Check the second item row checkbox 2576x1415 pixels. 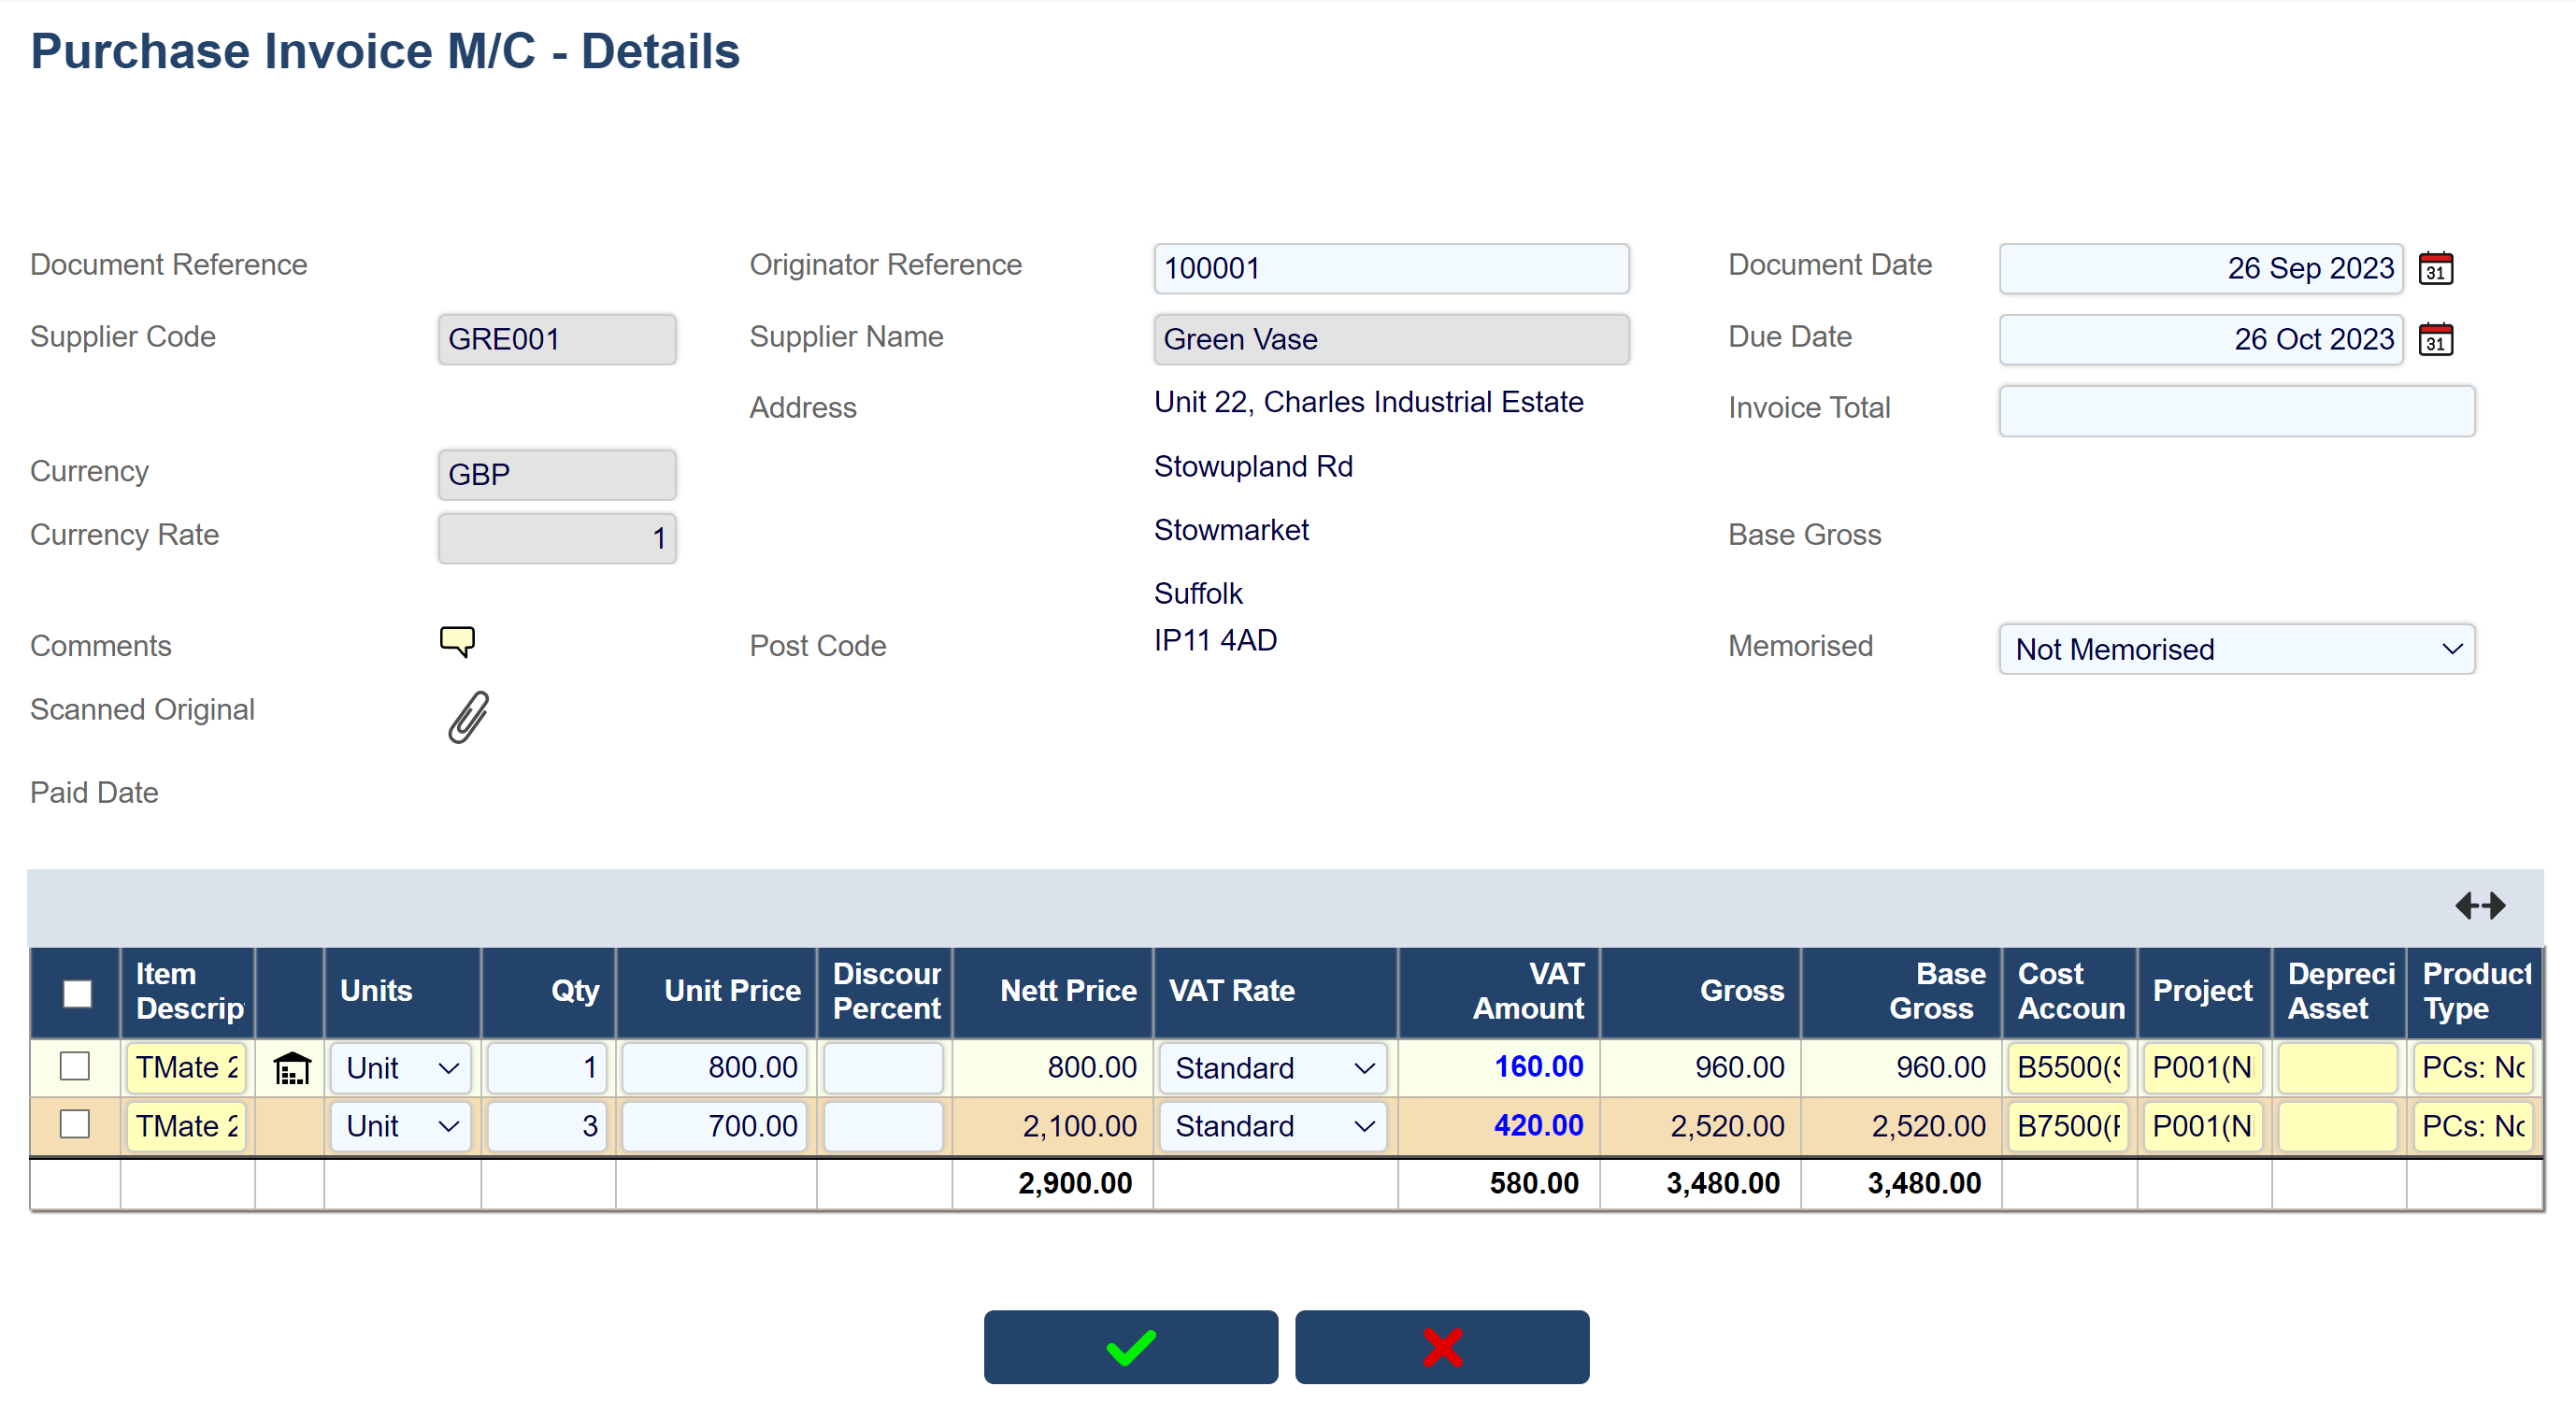(x=75, y=1124)
